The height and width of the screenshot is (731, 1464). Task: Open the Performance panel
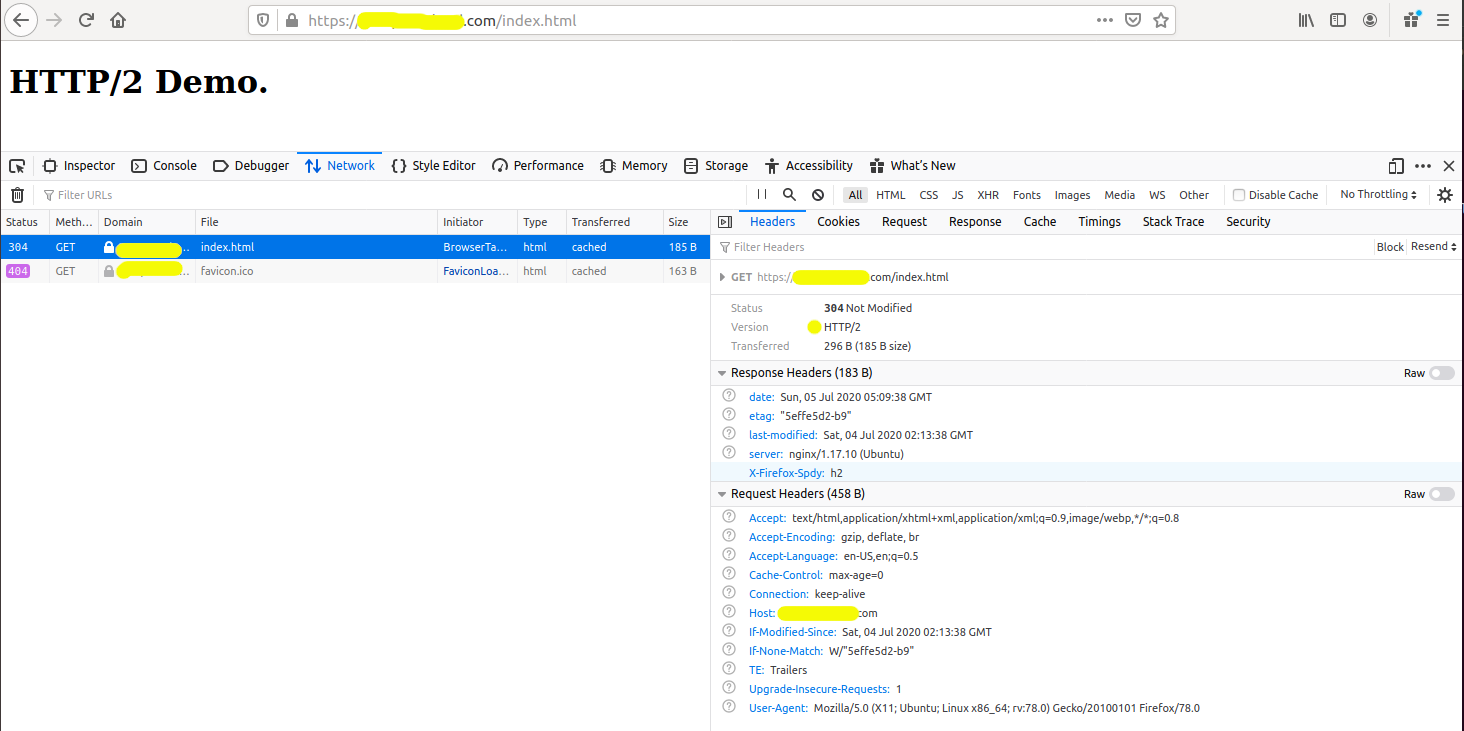pyautogui.click(x=538, y=166)
